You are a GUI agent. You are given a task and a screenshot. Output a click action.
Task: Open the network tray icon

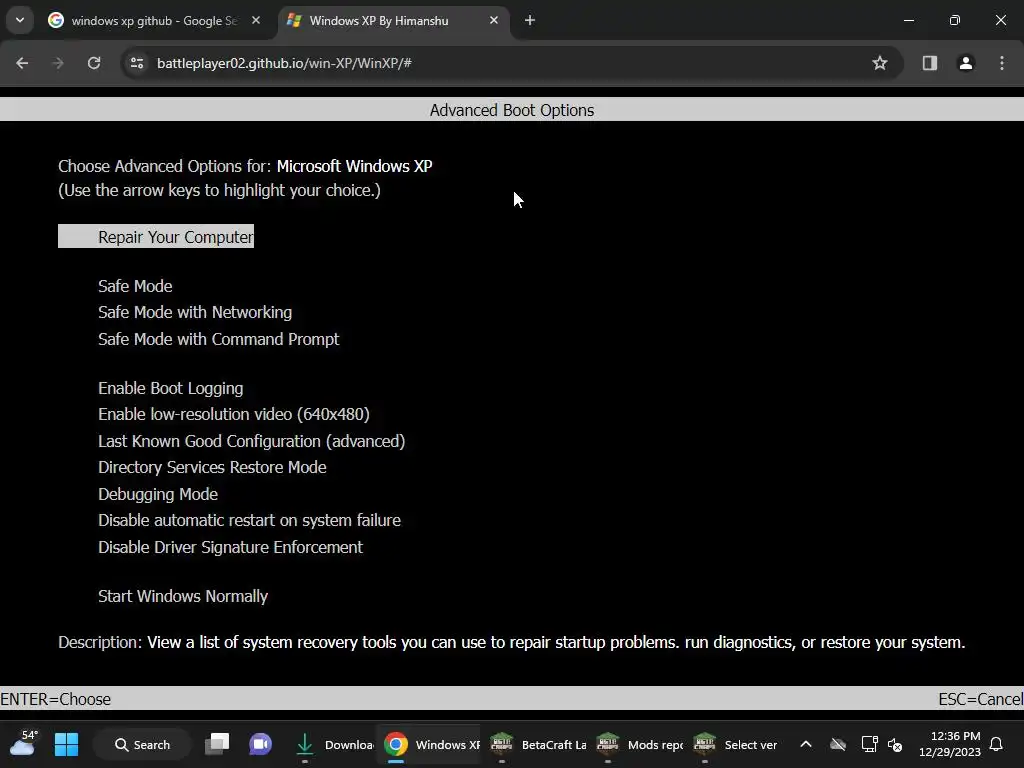(x=869, y=744)
